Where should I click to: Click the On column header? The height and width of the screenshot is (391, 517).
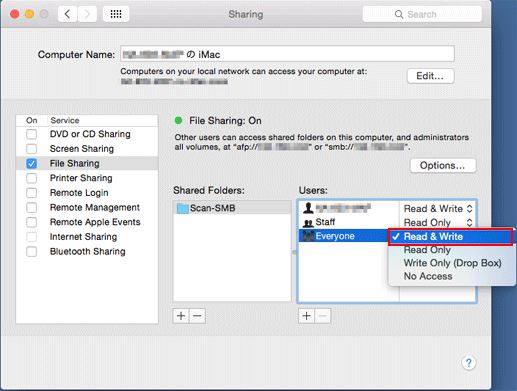pos(32,120)
